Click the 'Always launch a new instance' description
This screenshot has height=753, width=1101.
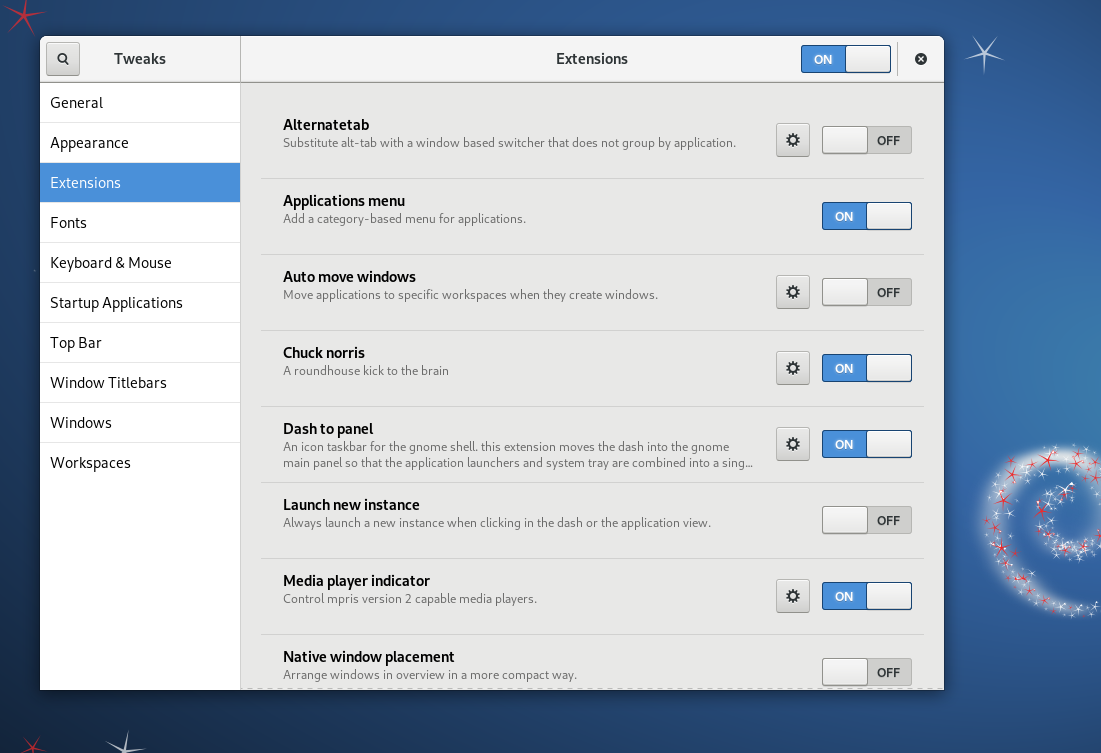[x=497, y=523]
